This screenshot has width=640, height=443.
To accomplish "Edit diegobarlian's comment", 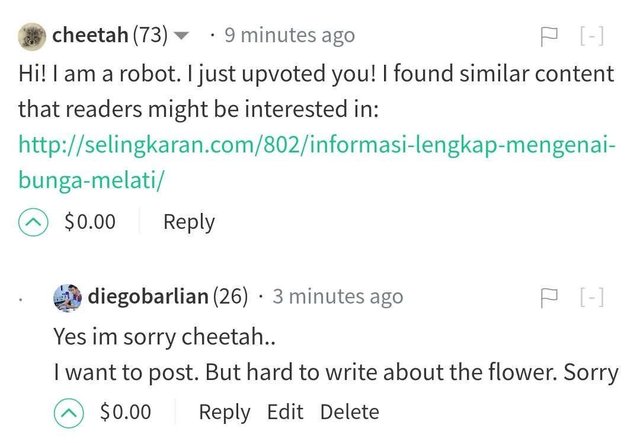I will coord(285,412).
